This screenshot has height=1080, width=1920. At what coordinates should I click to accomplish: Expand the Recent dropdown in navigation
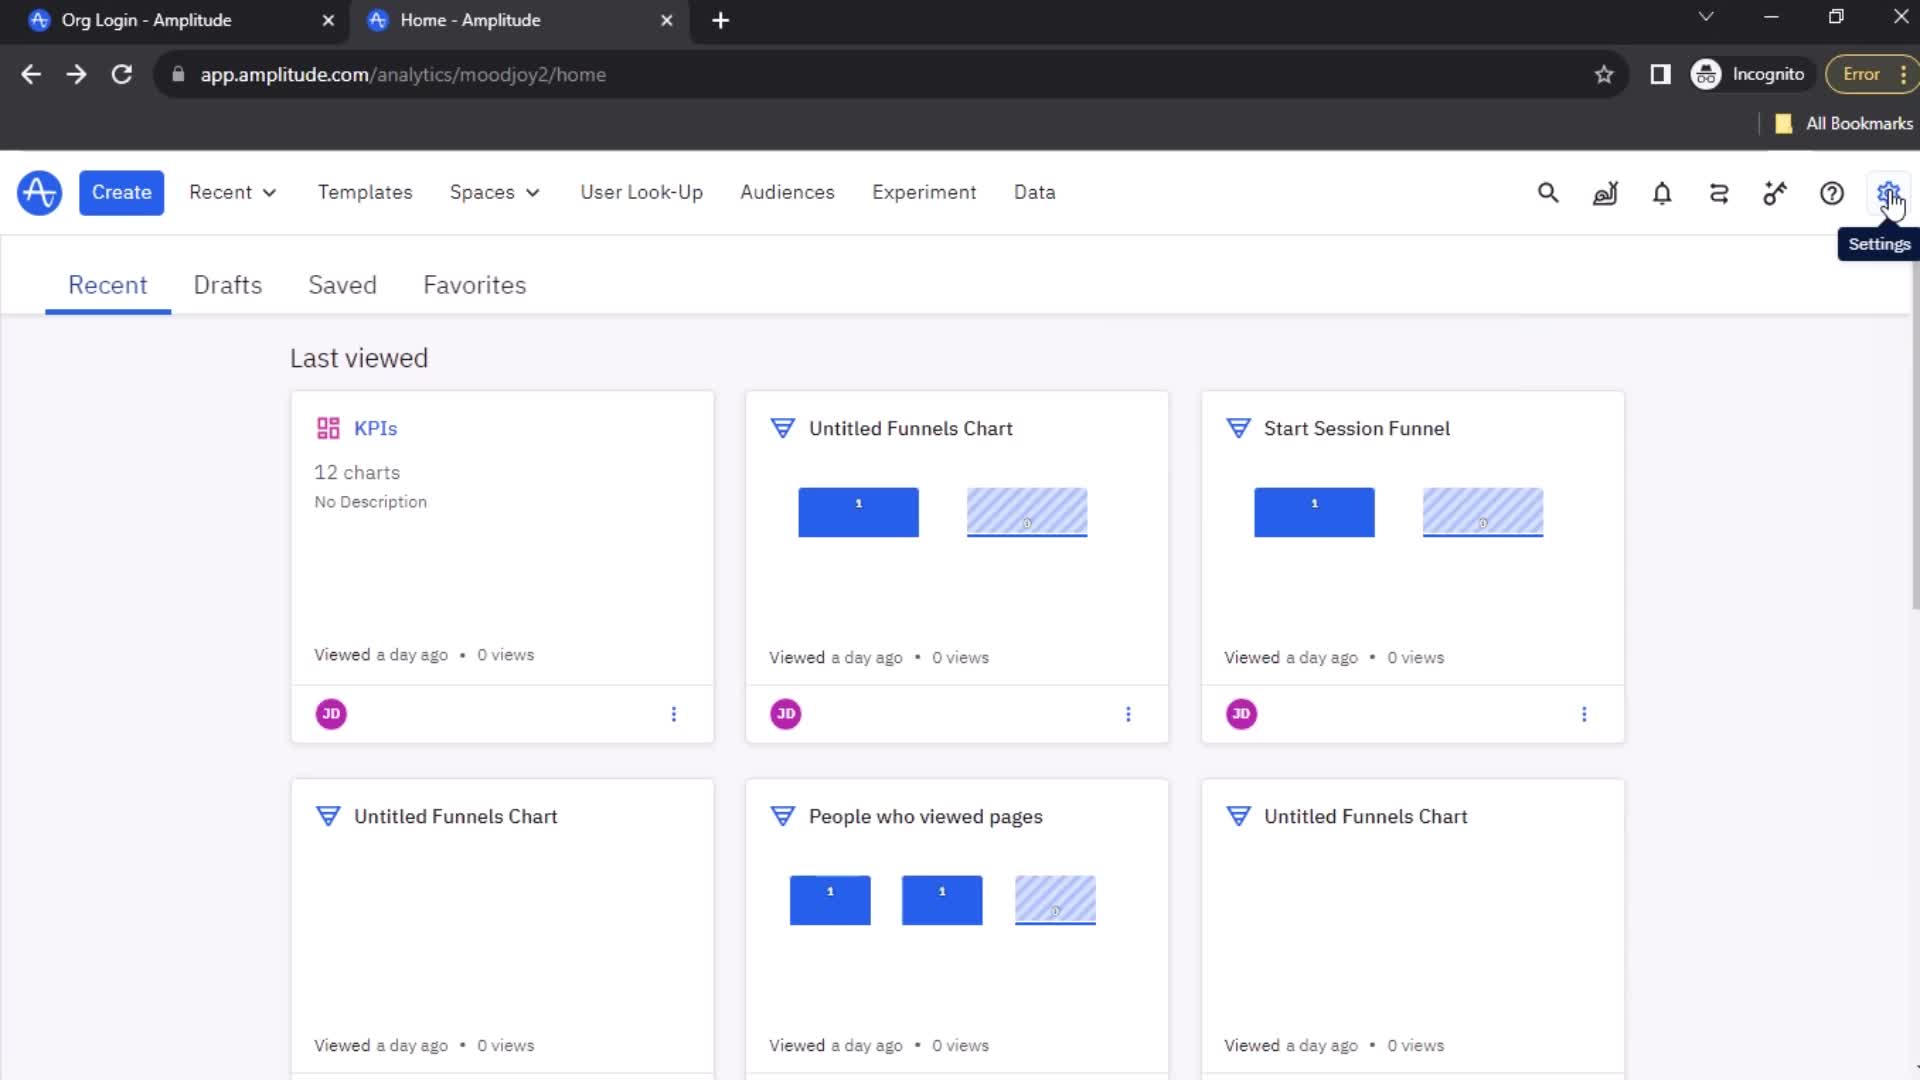(x=232, y=192)
